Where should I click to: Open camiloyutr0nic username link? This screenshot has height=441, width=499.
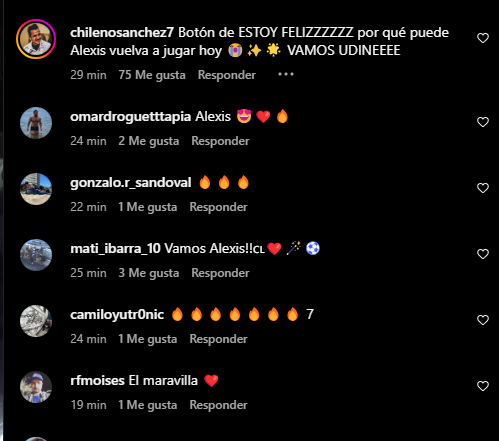pyautogui.click(x=117, y=315)
